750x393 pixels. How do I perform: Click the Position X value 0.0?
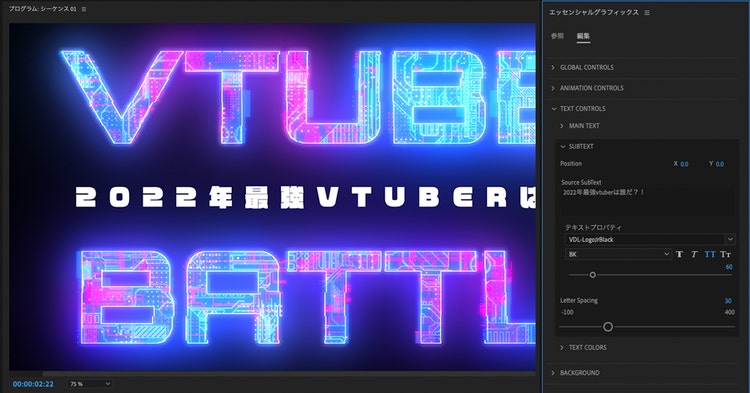tap(684, 164)
